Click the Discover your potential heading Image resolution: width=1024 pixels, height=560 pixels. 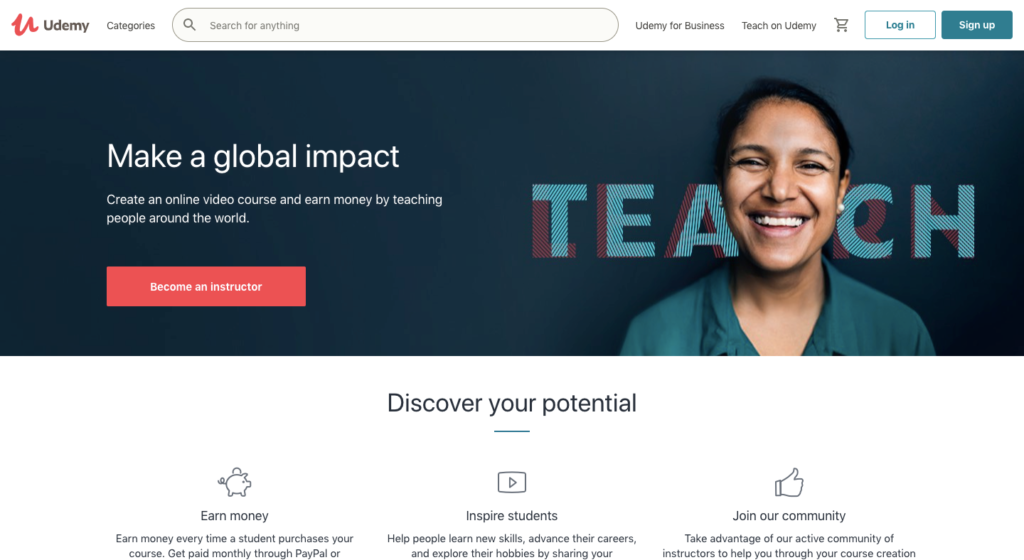(512, 403)
